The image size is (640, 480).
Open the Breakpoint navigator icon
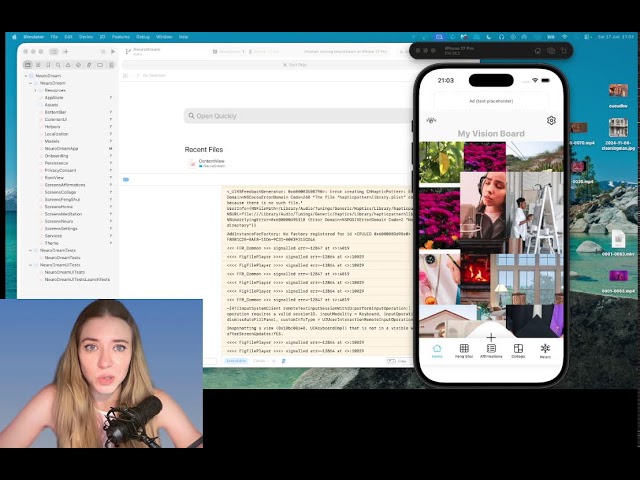(x=100, y=64)
